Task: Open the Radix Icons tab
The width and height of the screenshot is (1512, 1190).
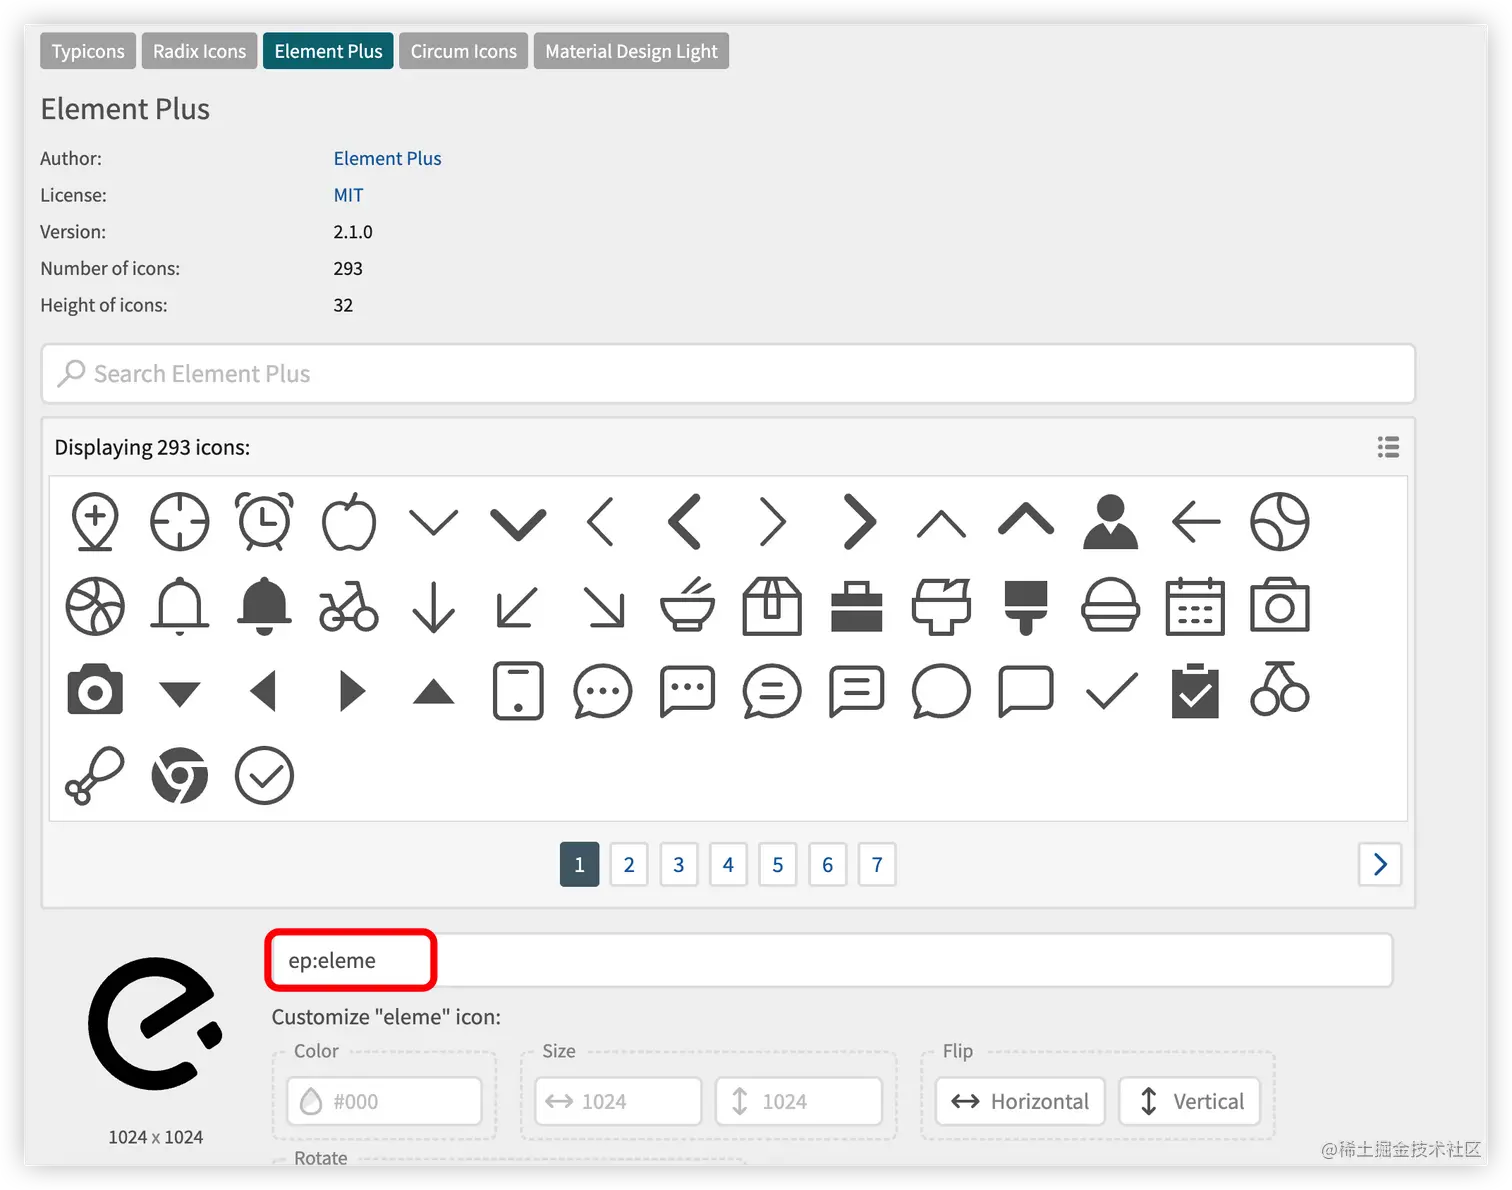Action: pos(199,51)
